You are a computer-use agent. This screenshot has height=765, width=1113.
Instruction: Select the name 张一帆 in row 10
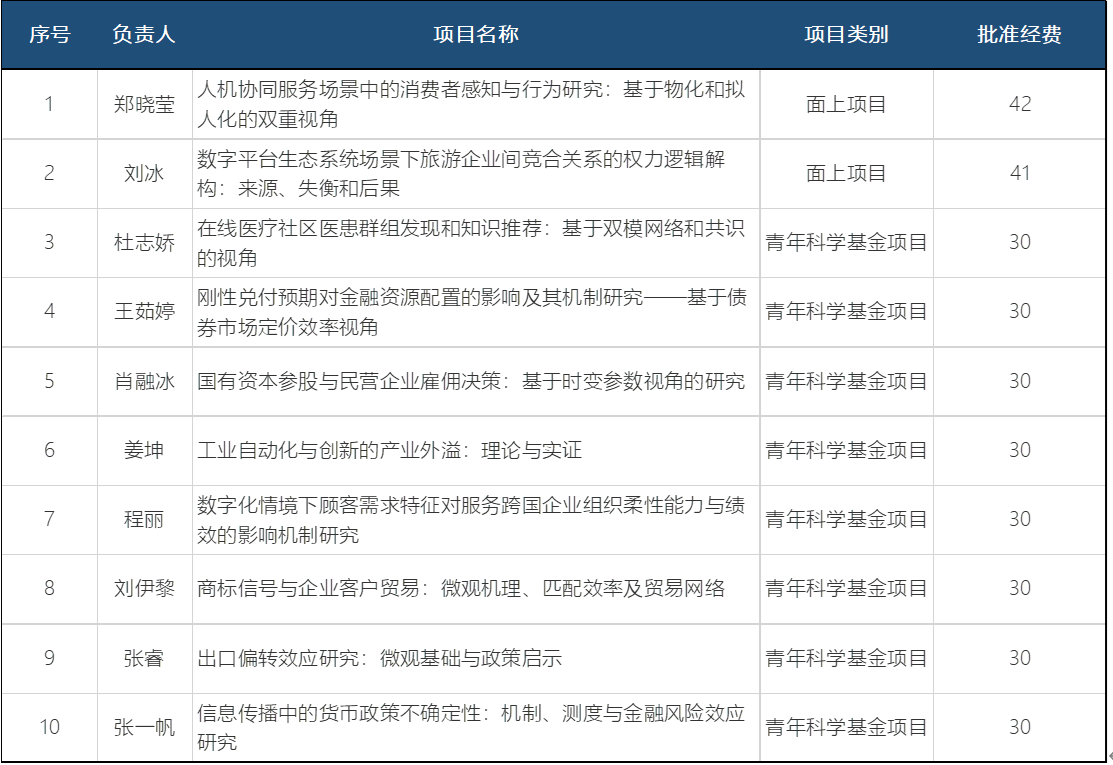tap(144, 727)
